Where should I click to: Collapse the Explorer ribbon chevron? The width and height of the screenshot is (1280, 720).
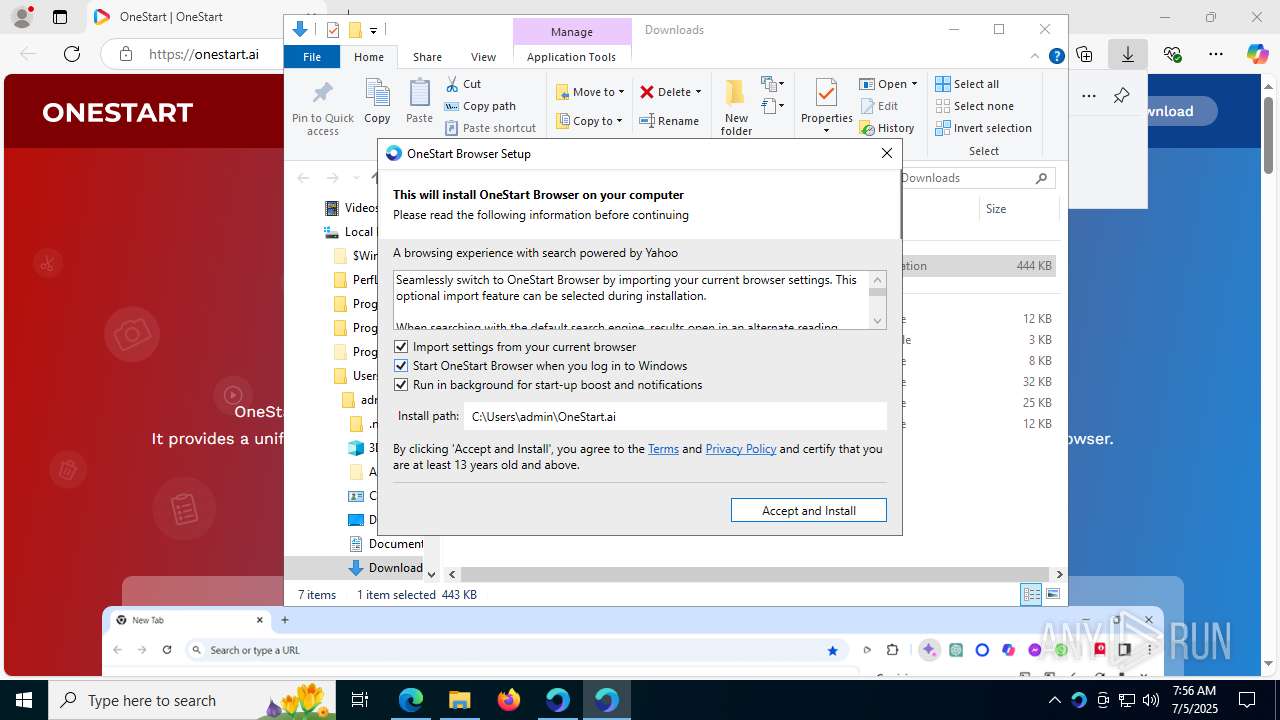click(1035, 57)
